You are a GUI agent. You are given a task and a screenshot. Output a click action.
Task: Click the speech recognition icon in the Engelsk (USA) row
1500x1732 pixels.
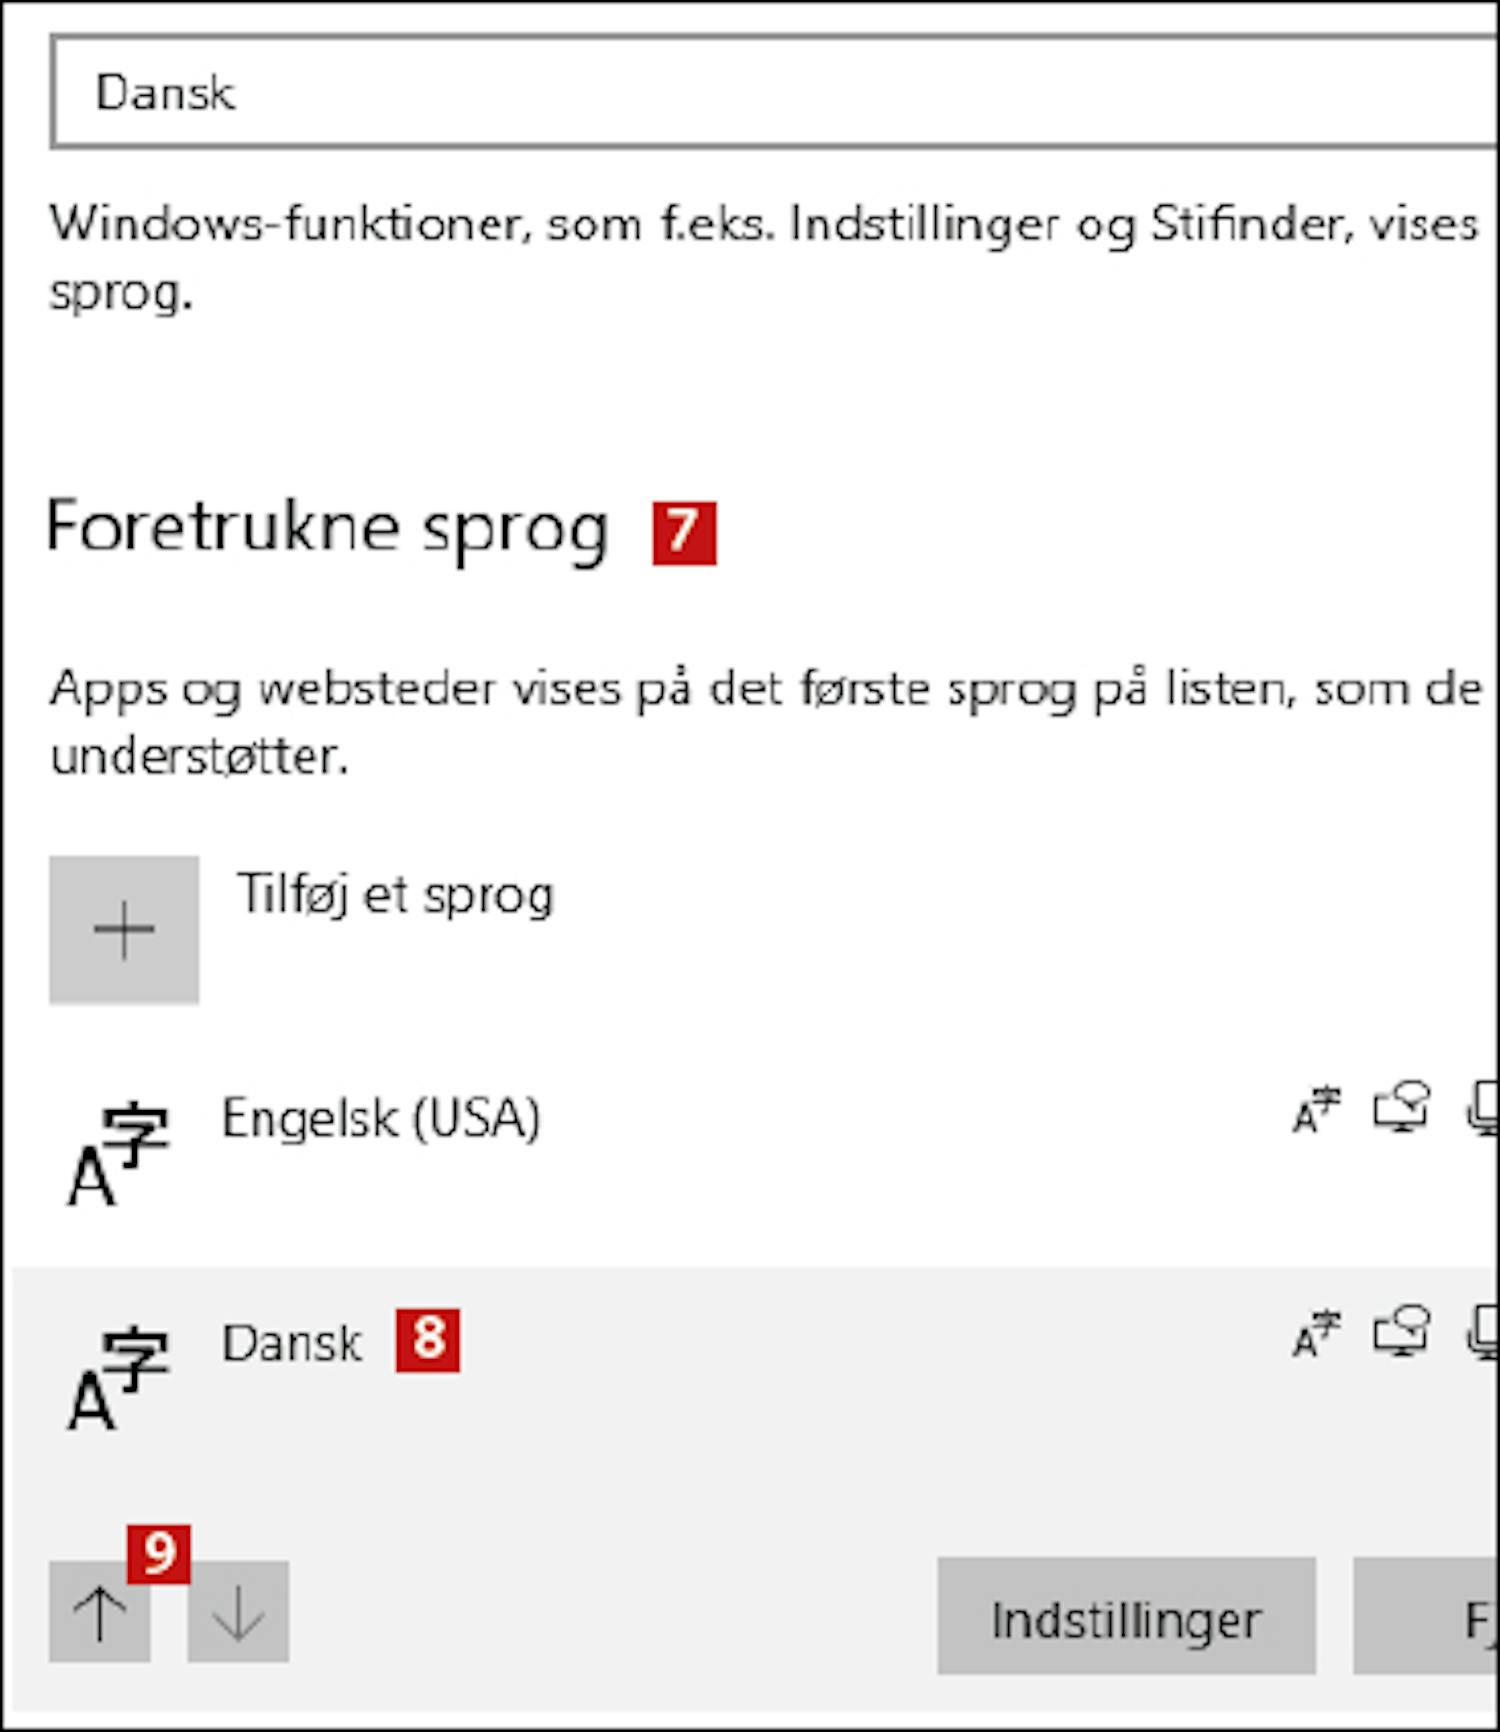1483,1109
